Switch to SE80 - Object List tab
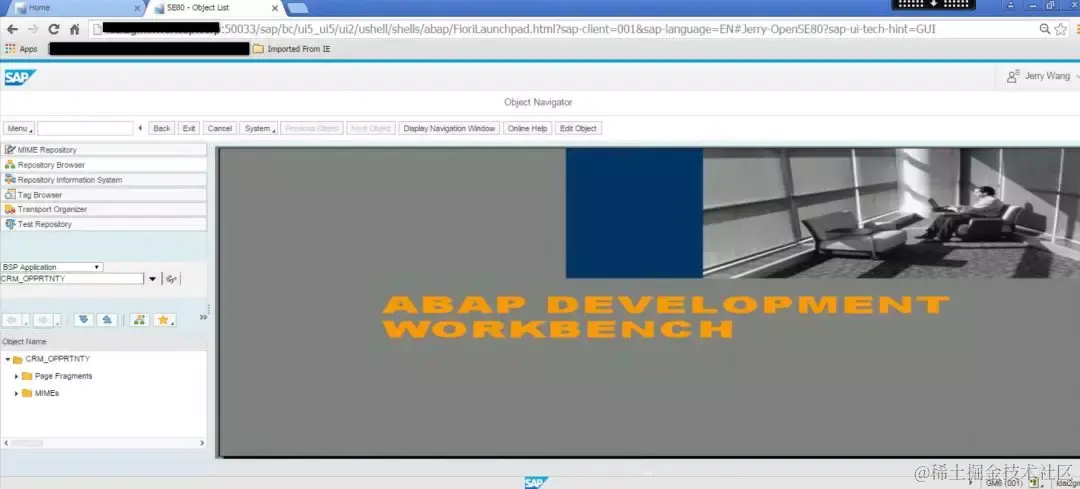Image resolution: width=1080 pixels, height=489 pixels. pyautogui.click(x=214, y=8)
